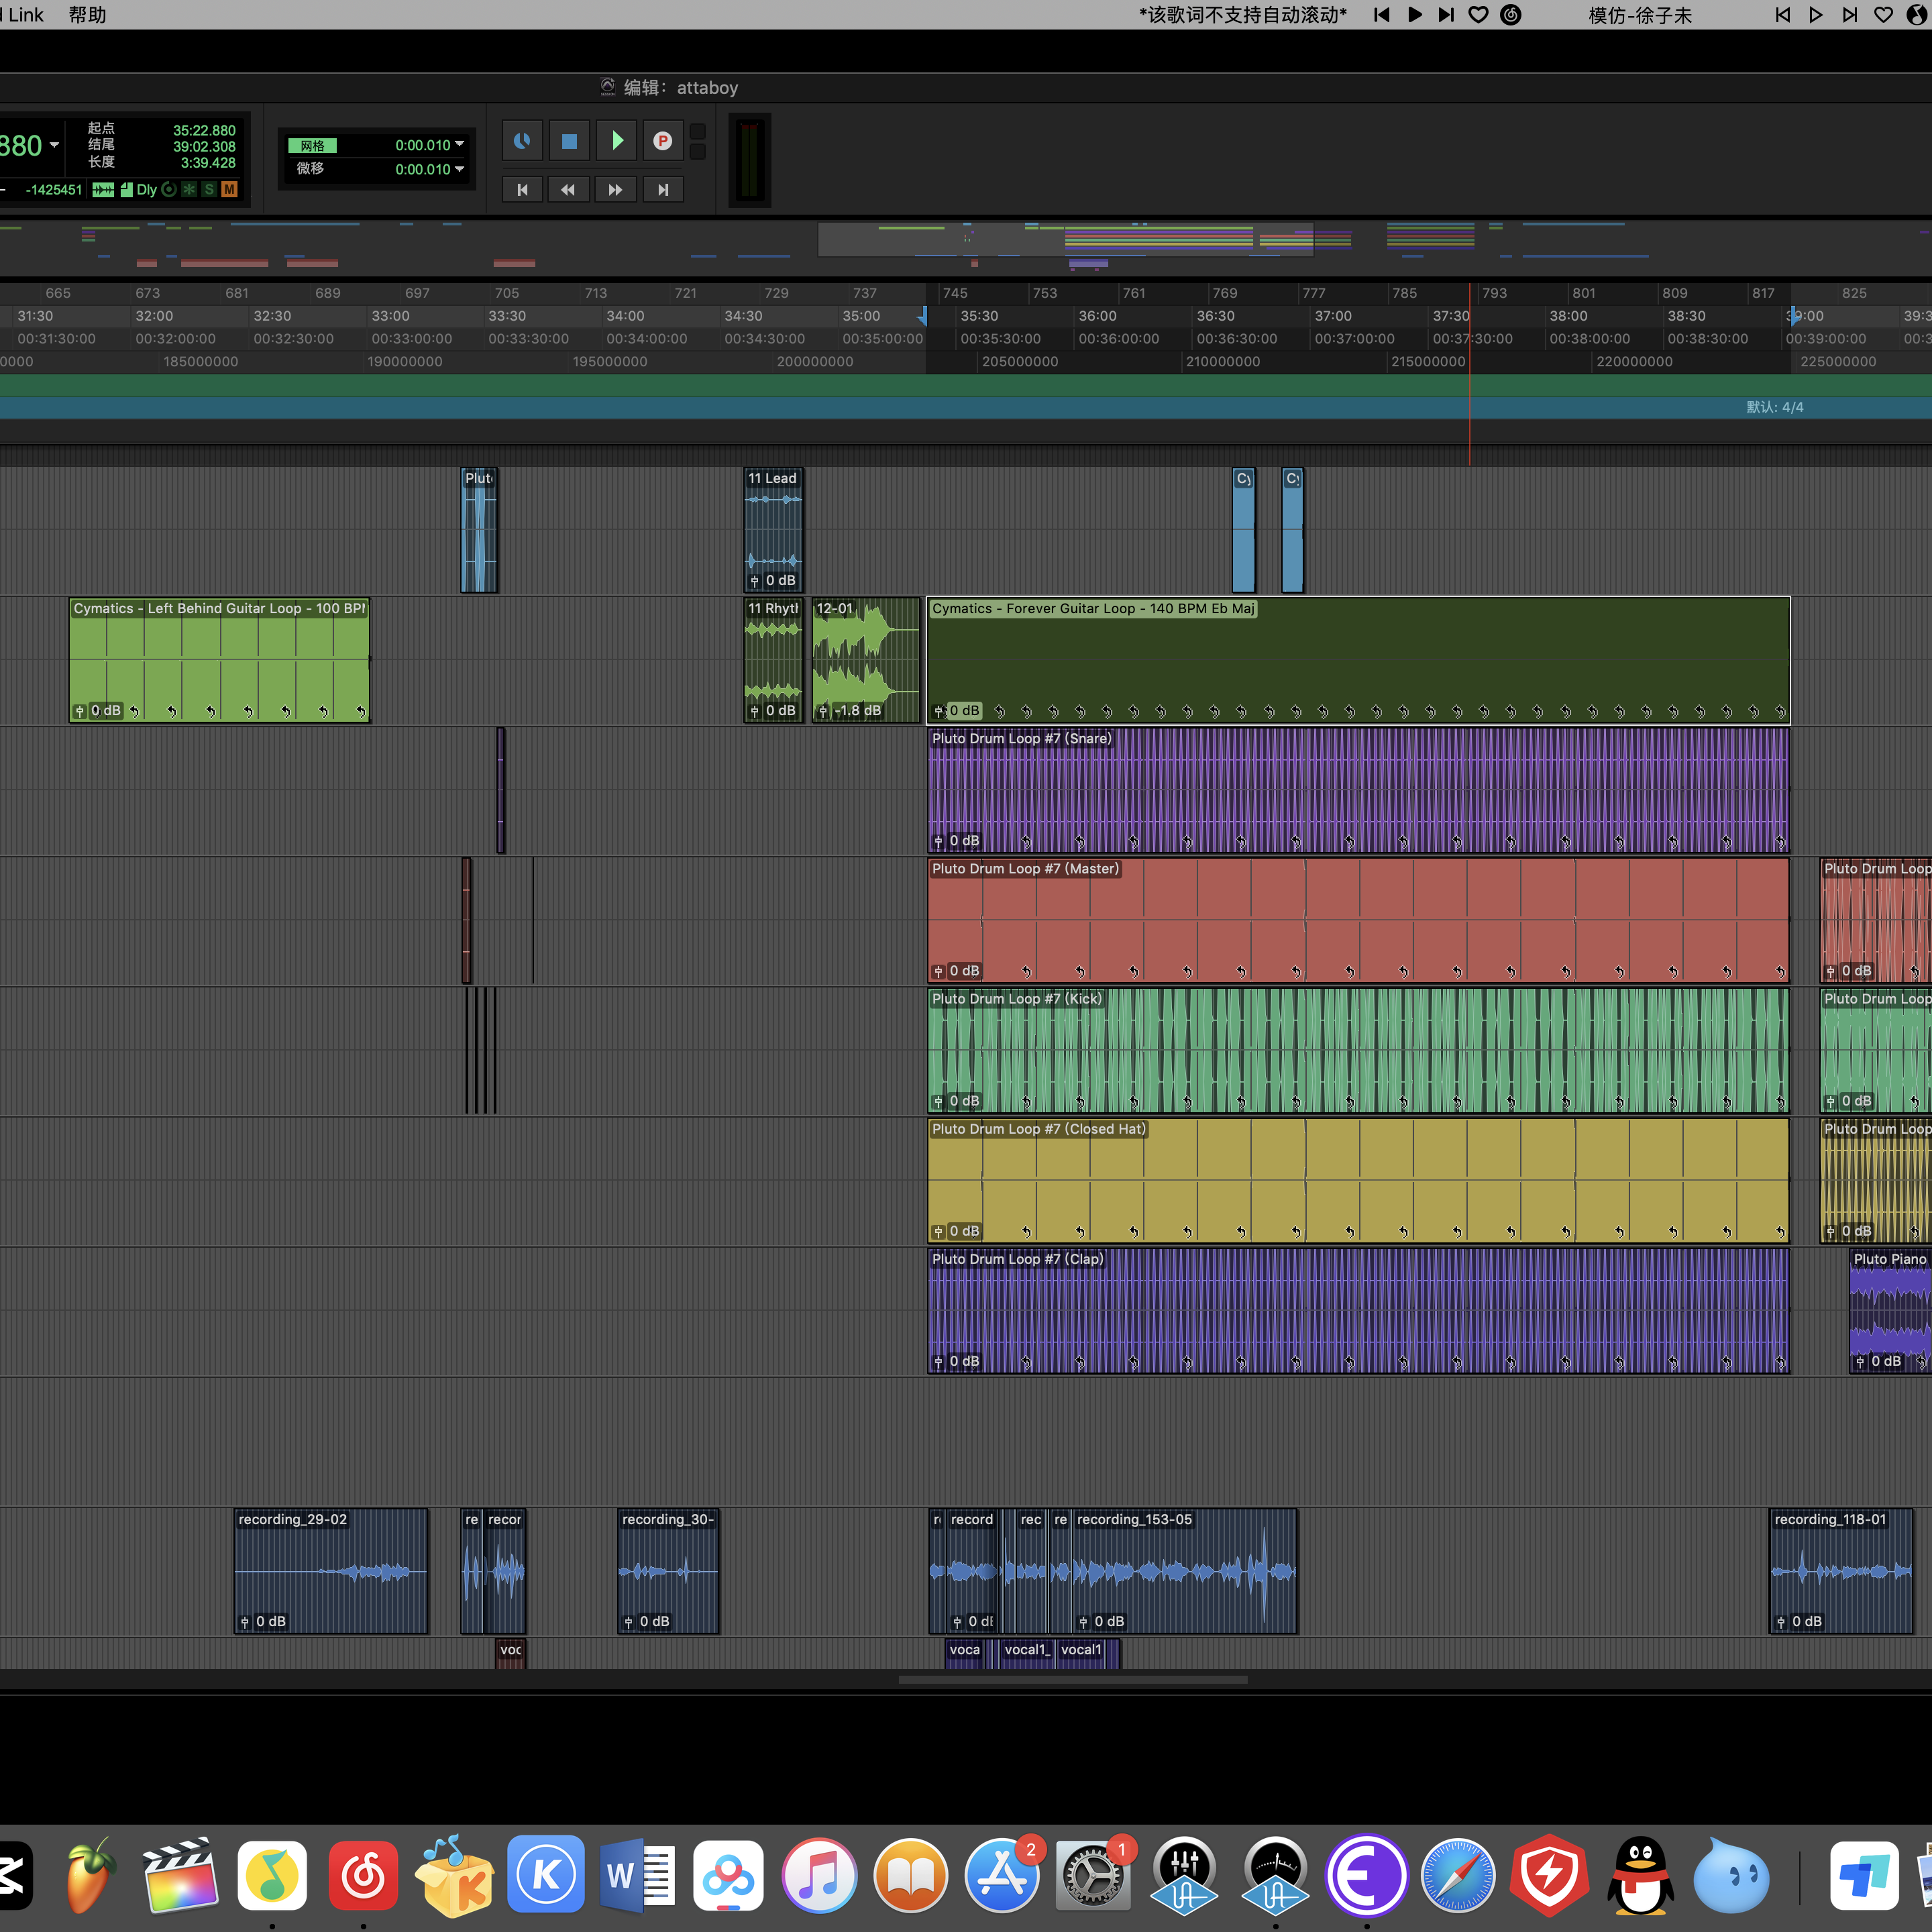Open QQ penguin app from the Dock

1640,1876
